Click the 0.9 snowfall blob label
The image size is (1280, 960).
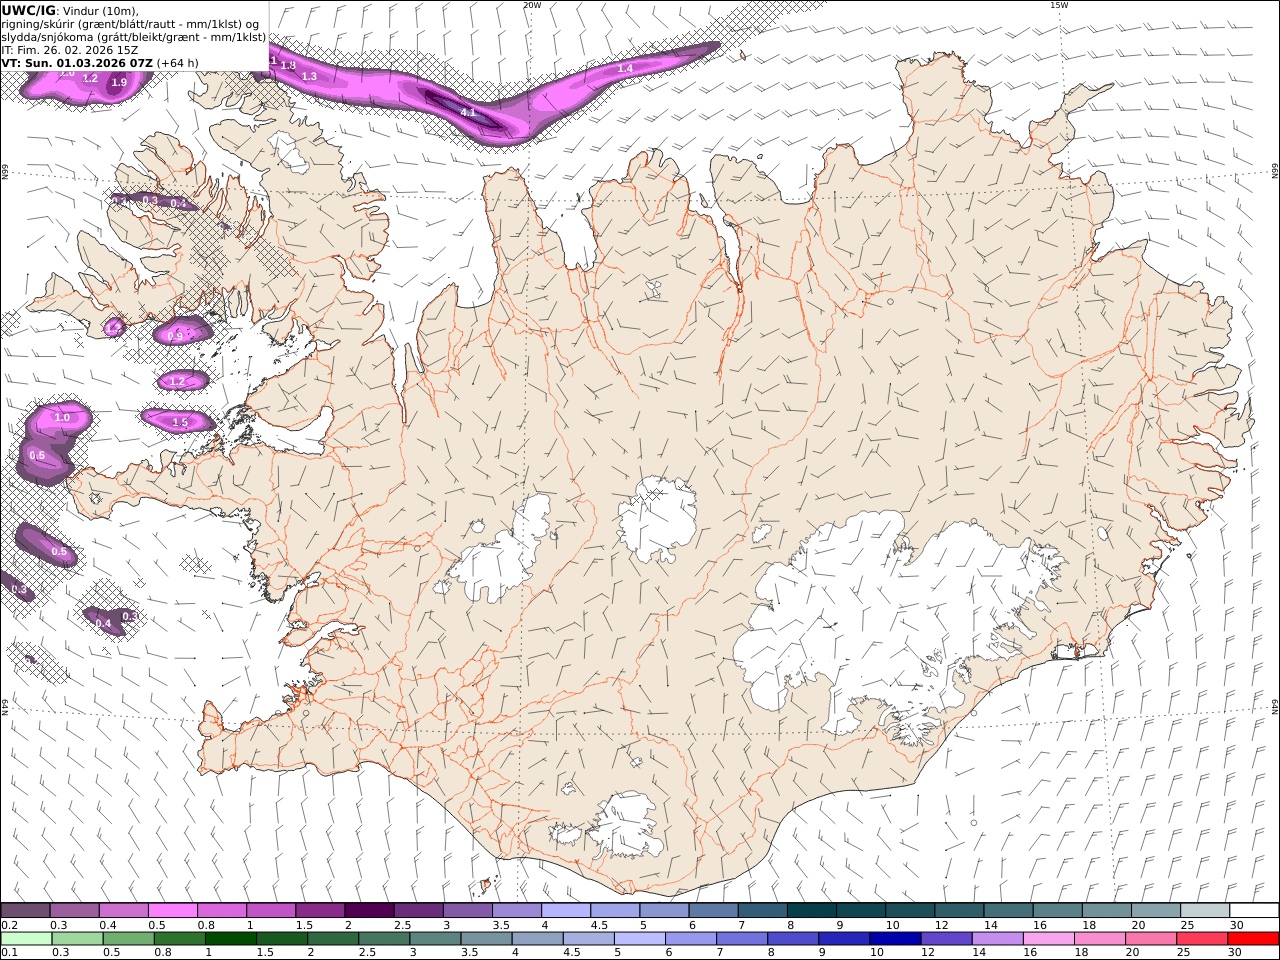pos(176,336)
